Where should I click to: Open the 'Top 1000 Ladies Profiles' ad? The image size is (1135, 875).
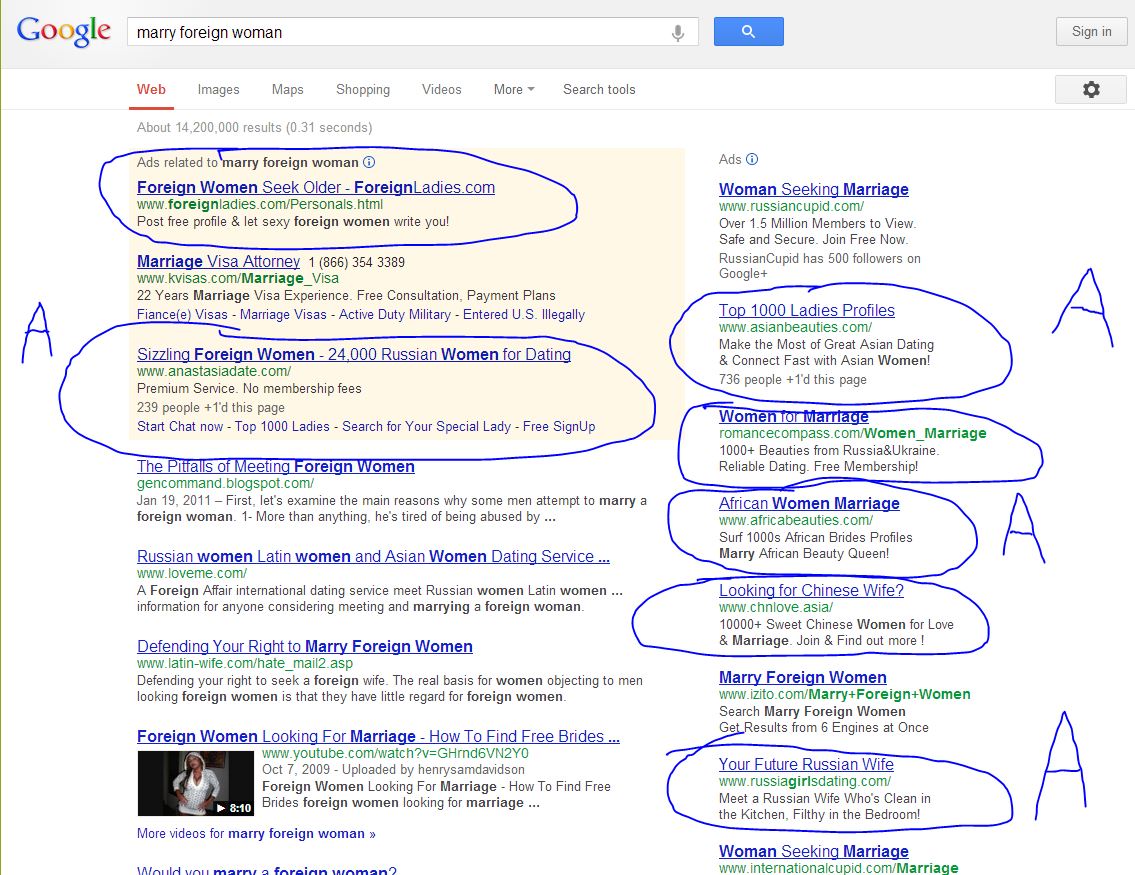pyautogui.click(x=806, y=310)
